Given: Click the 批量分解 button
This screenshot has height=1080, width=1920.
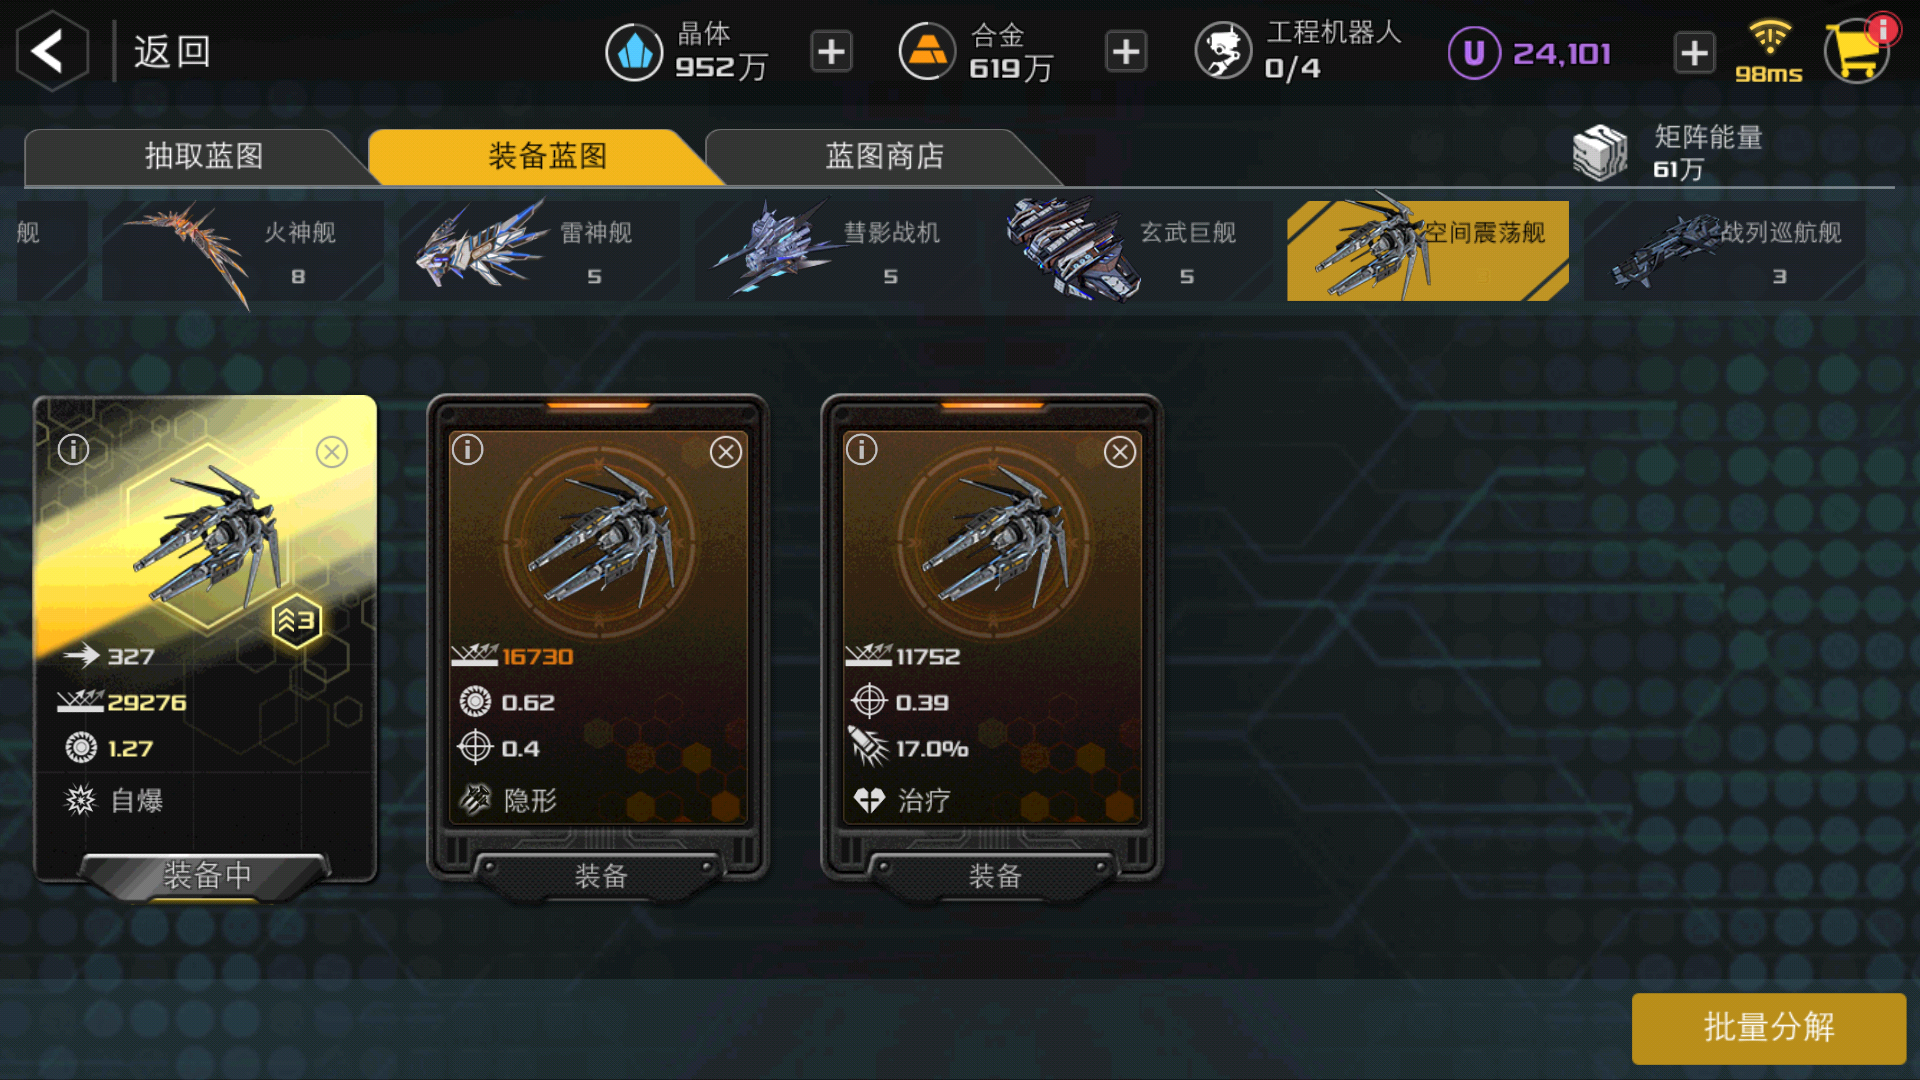Looking at the screenshot, I should click(x=1769, y=1028).
